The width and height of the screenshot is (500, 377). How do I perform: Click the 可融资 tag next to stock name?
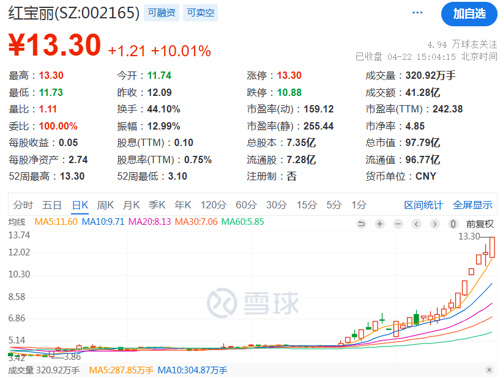(161, 13)
